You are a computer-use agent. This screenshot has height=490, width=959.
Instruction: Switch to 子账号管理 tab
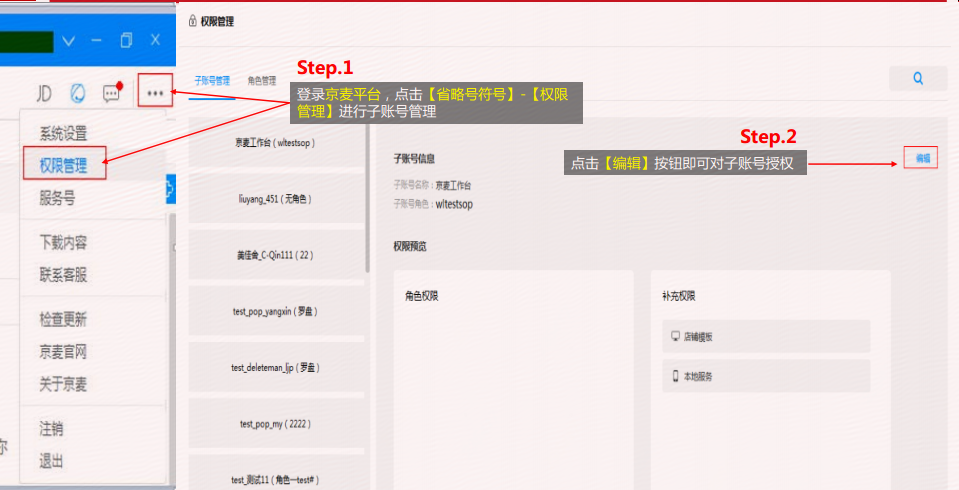click(x=212, y=81)
